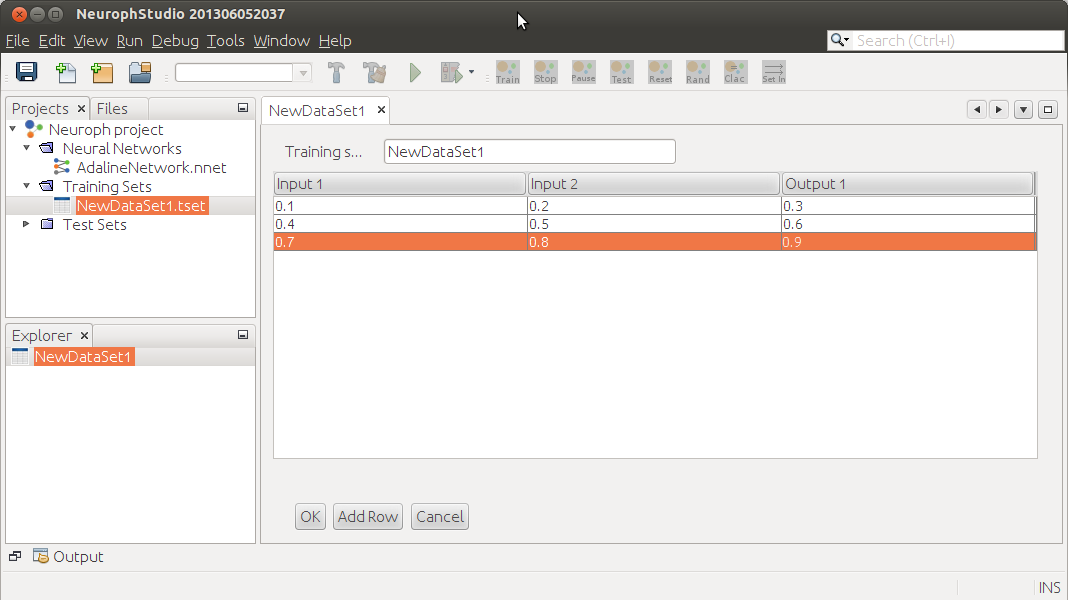The height and width of the screenshot is (600, 1068).
Task: Click the Pause training icon
Action: 583,72
